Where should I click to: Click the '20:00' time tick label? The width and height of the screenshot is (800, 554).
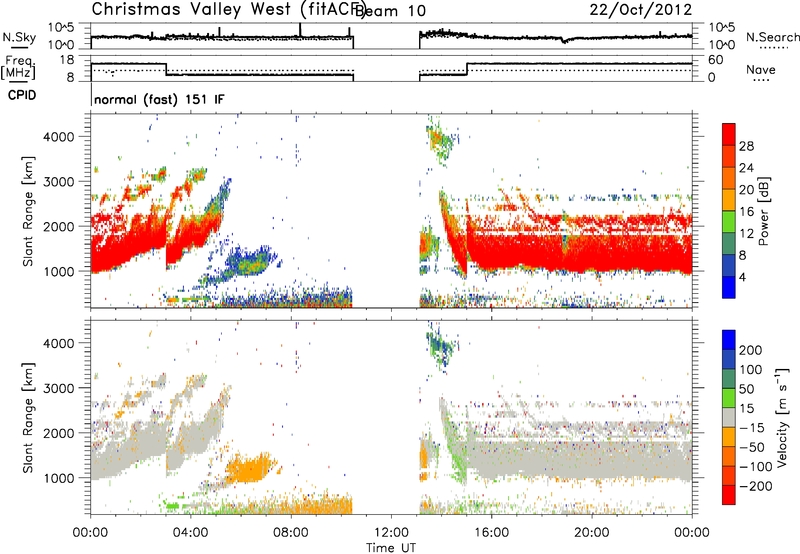[591, 533]
